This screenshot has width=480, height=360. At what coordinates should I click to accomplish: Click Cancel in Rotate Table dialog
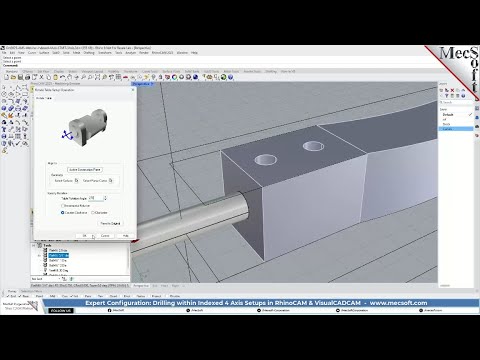pyautogui.click(x=105, y=236)
